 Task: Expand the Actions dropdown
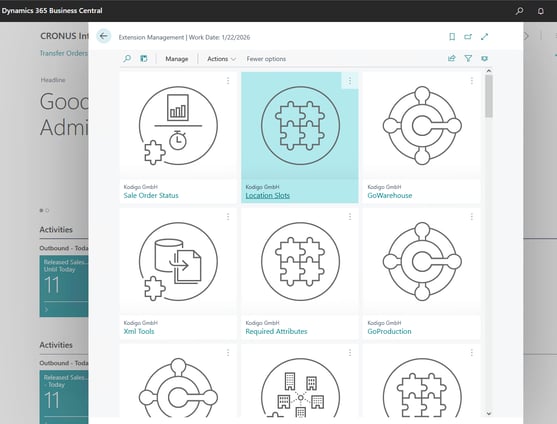pos(221,59)
